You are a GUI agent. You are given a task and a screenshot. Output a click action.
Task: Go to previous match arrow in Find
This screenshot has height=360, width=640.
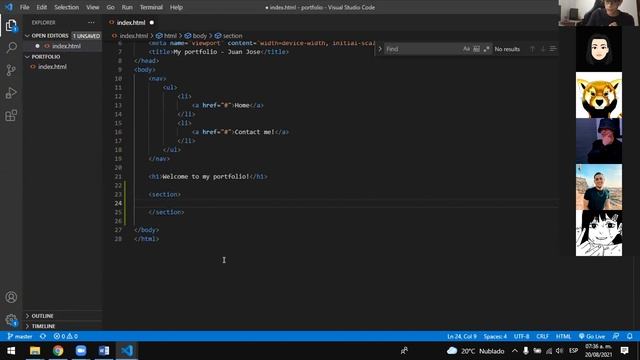pyautogui.click(x=532, y=49)
